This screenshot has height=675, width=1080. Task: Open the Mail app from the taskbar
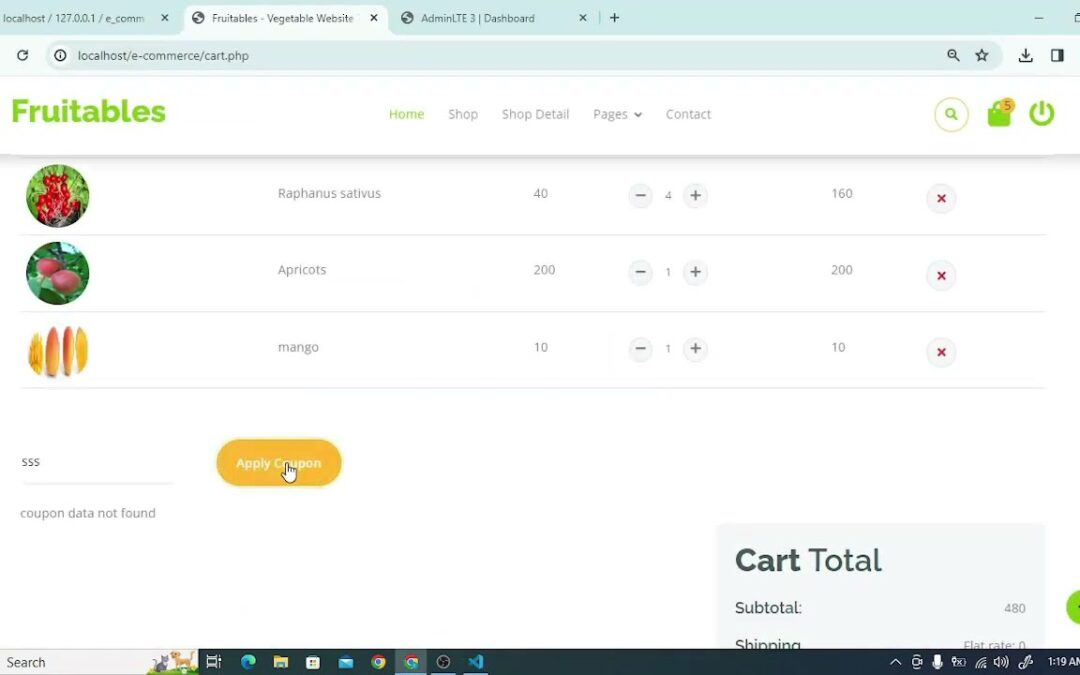click(346, 662)
